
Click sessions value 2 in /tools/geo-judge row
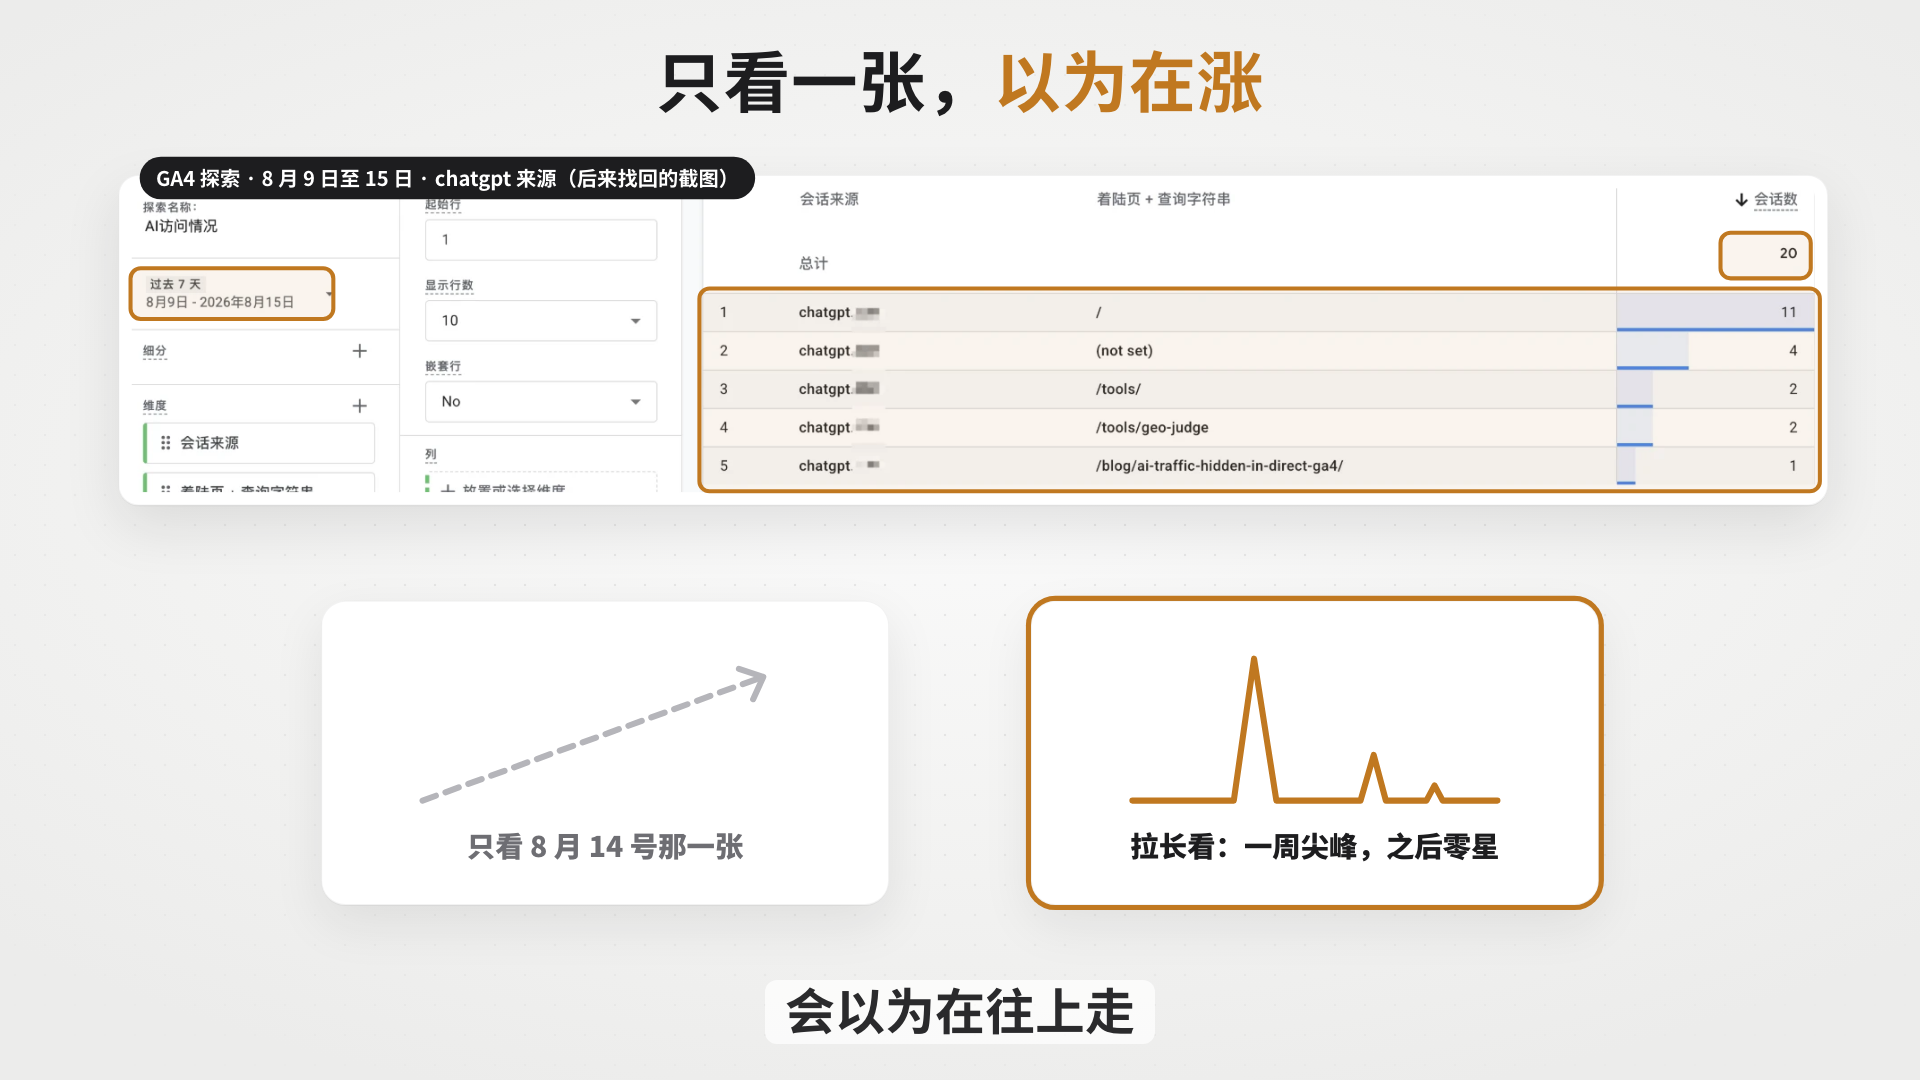click(1793, 427)
